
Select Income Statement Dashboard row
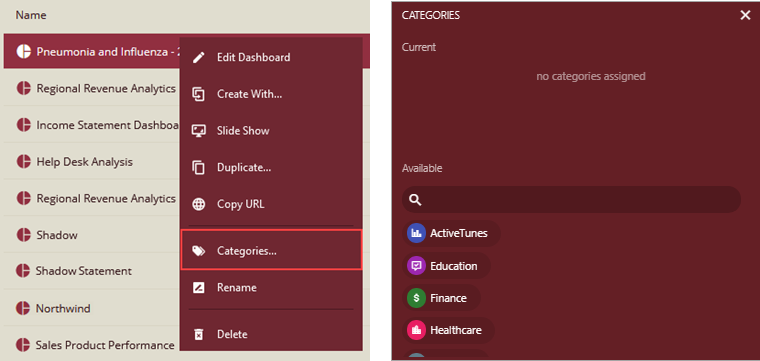coord(92,125)
